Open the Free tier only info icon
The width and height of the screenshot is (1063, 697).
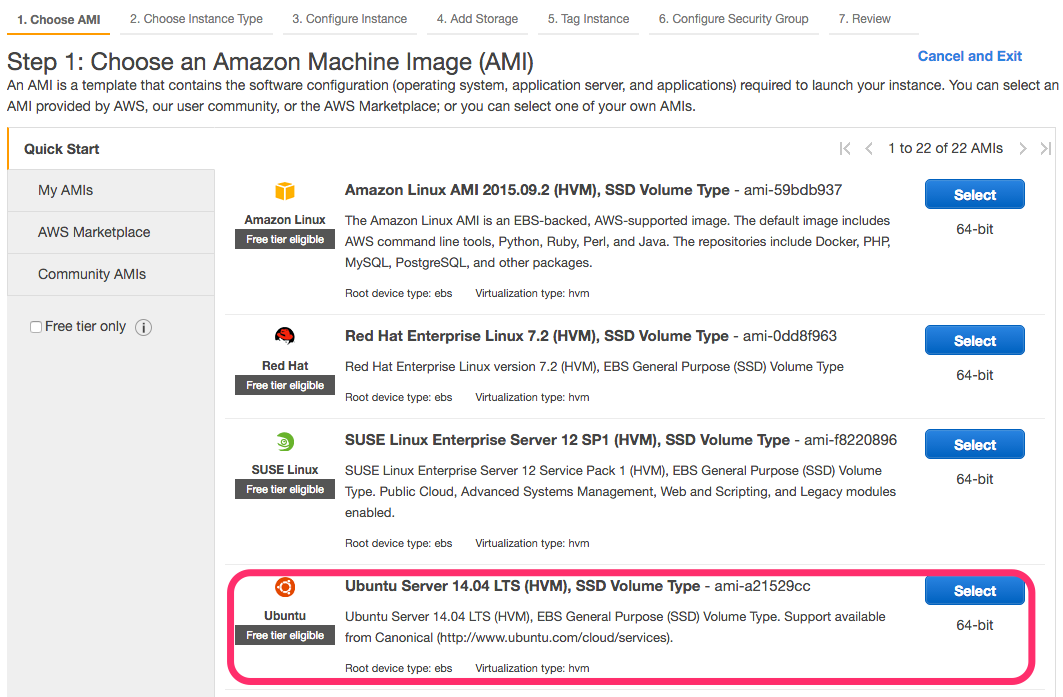pyautogui.click(x=143, y=327)
